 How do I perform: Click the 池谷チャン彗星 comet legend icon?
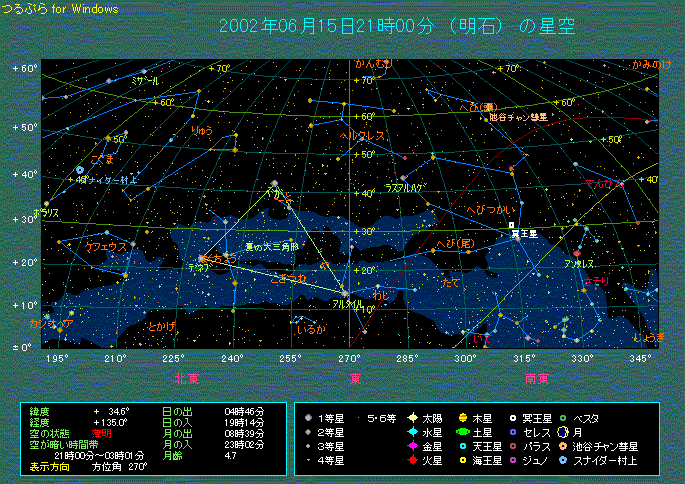(563, 446)
